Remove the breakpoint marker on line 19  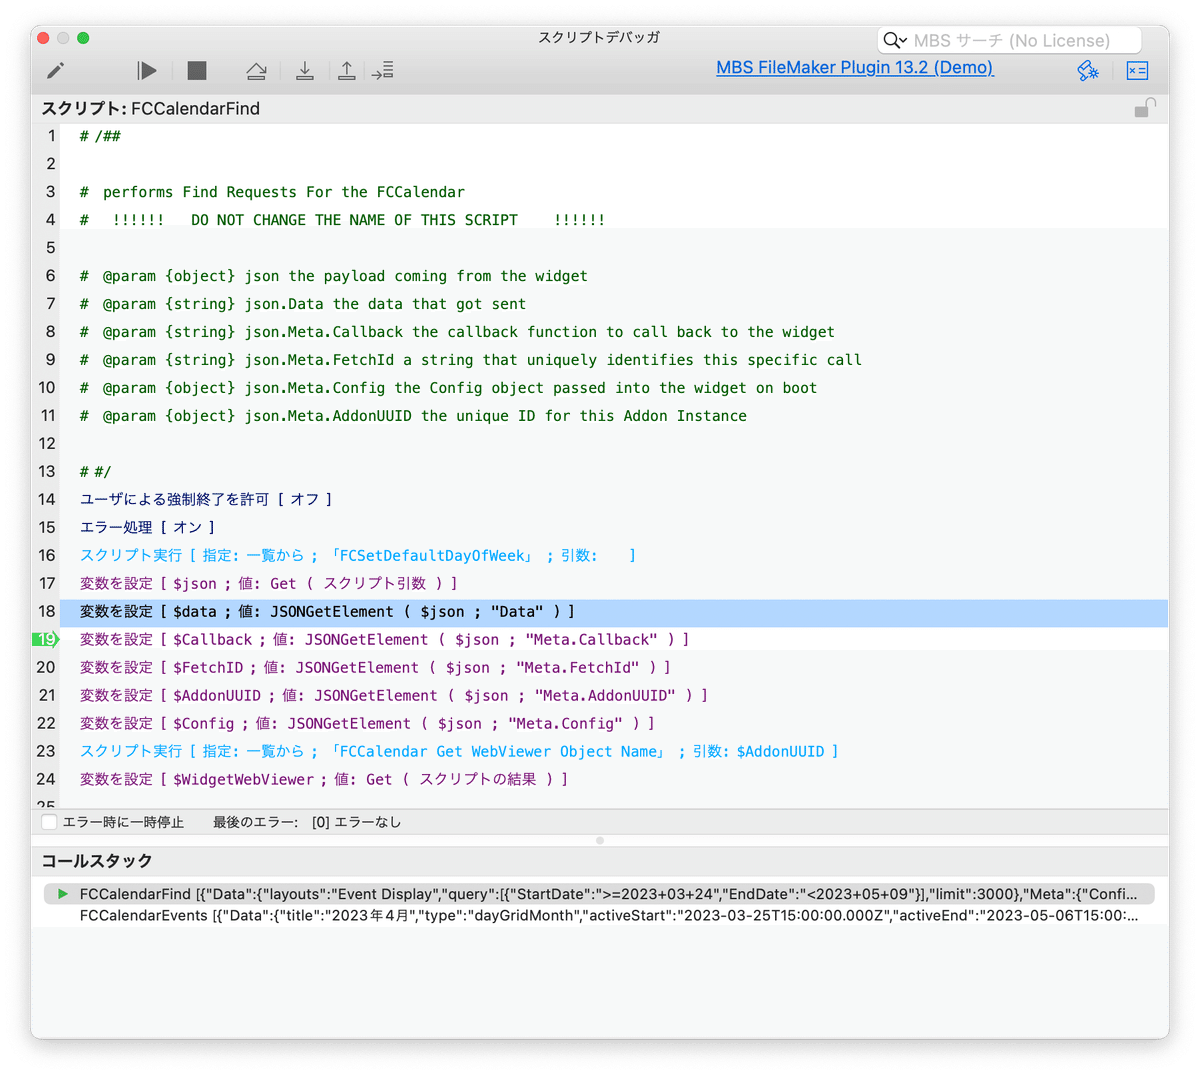tap(45, 639)
